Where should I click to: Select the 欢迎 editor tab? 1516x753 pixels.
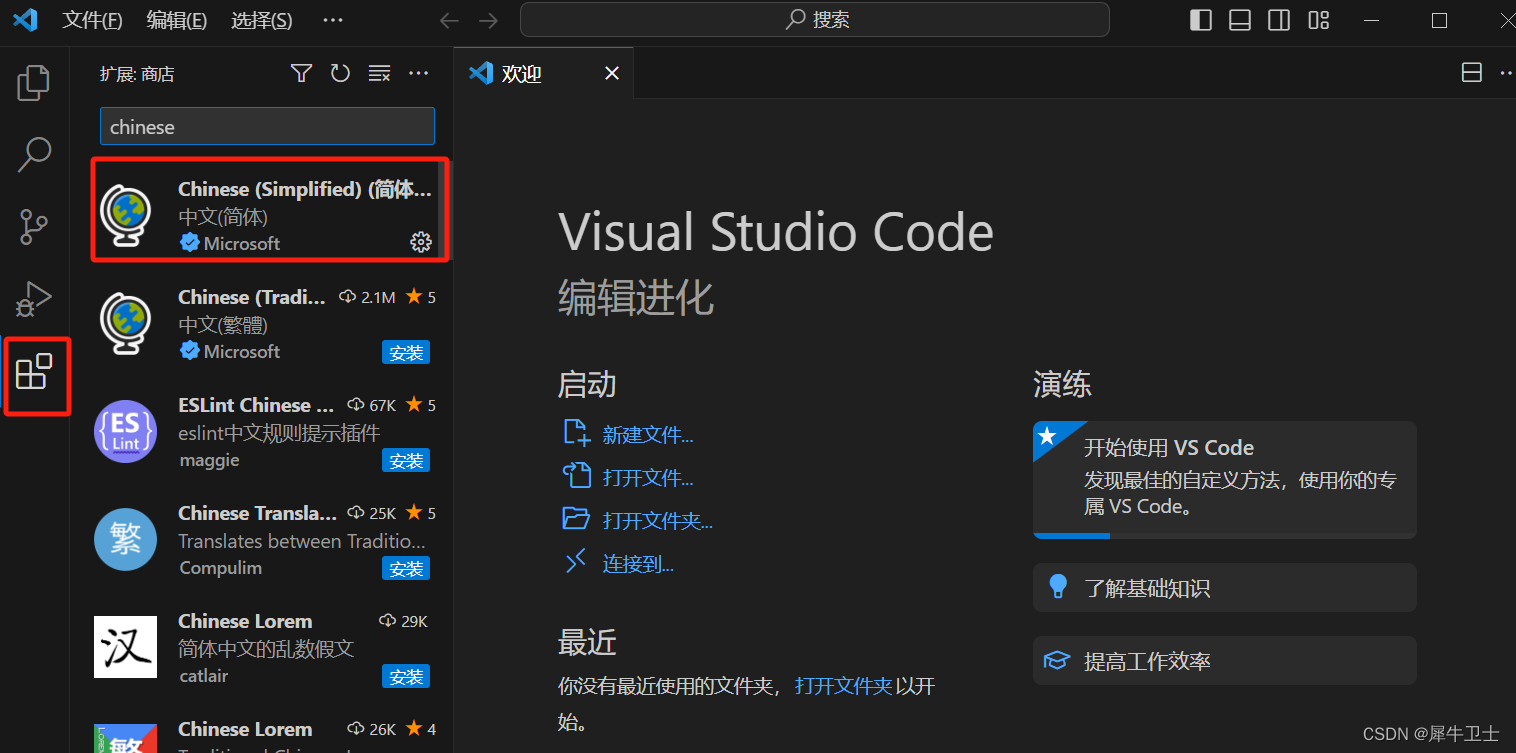click(543, 73)
